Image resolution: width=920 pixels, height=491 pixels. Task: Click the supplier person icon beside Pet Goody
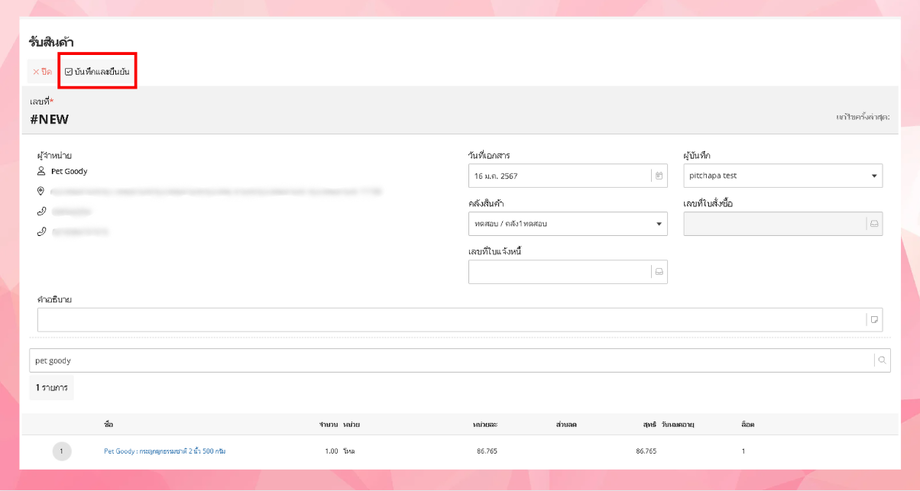click(x=41, y=171)
